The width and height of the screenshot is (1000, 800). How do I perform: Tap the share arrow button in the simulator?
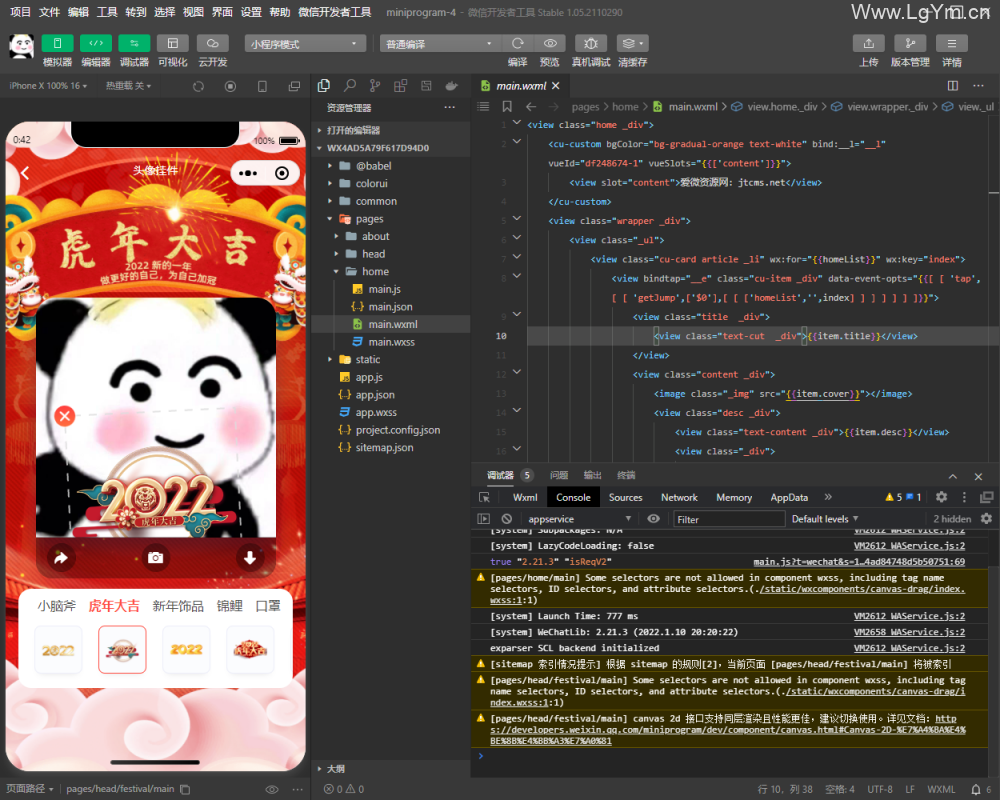click(x=61, y=558)
